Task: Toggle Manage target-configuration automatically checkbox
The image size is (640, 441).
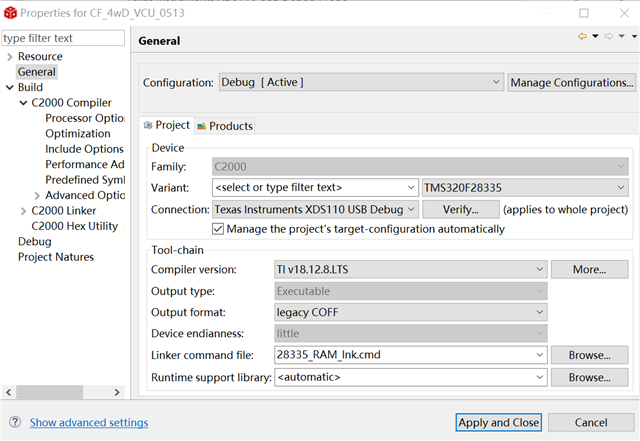Action: point(218,229)
